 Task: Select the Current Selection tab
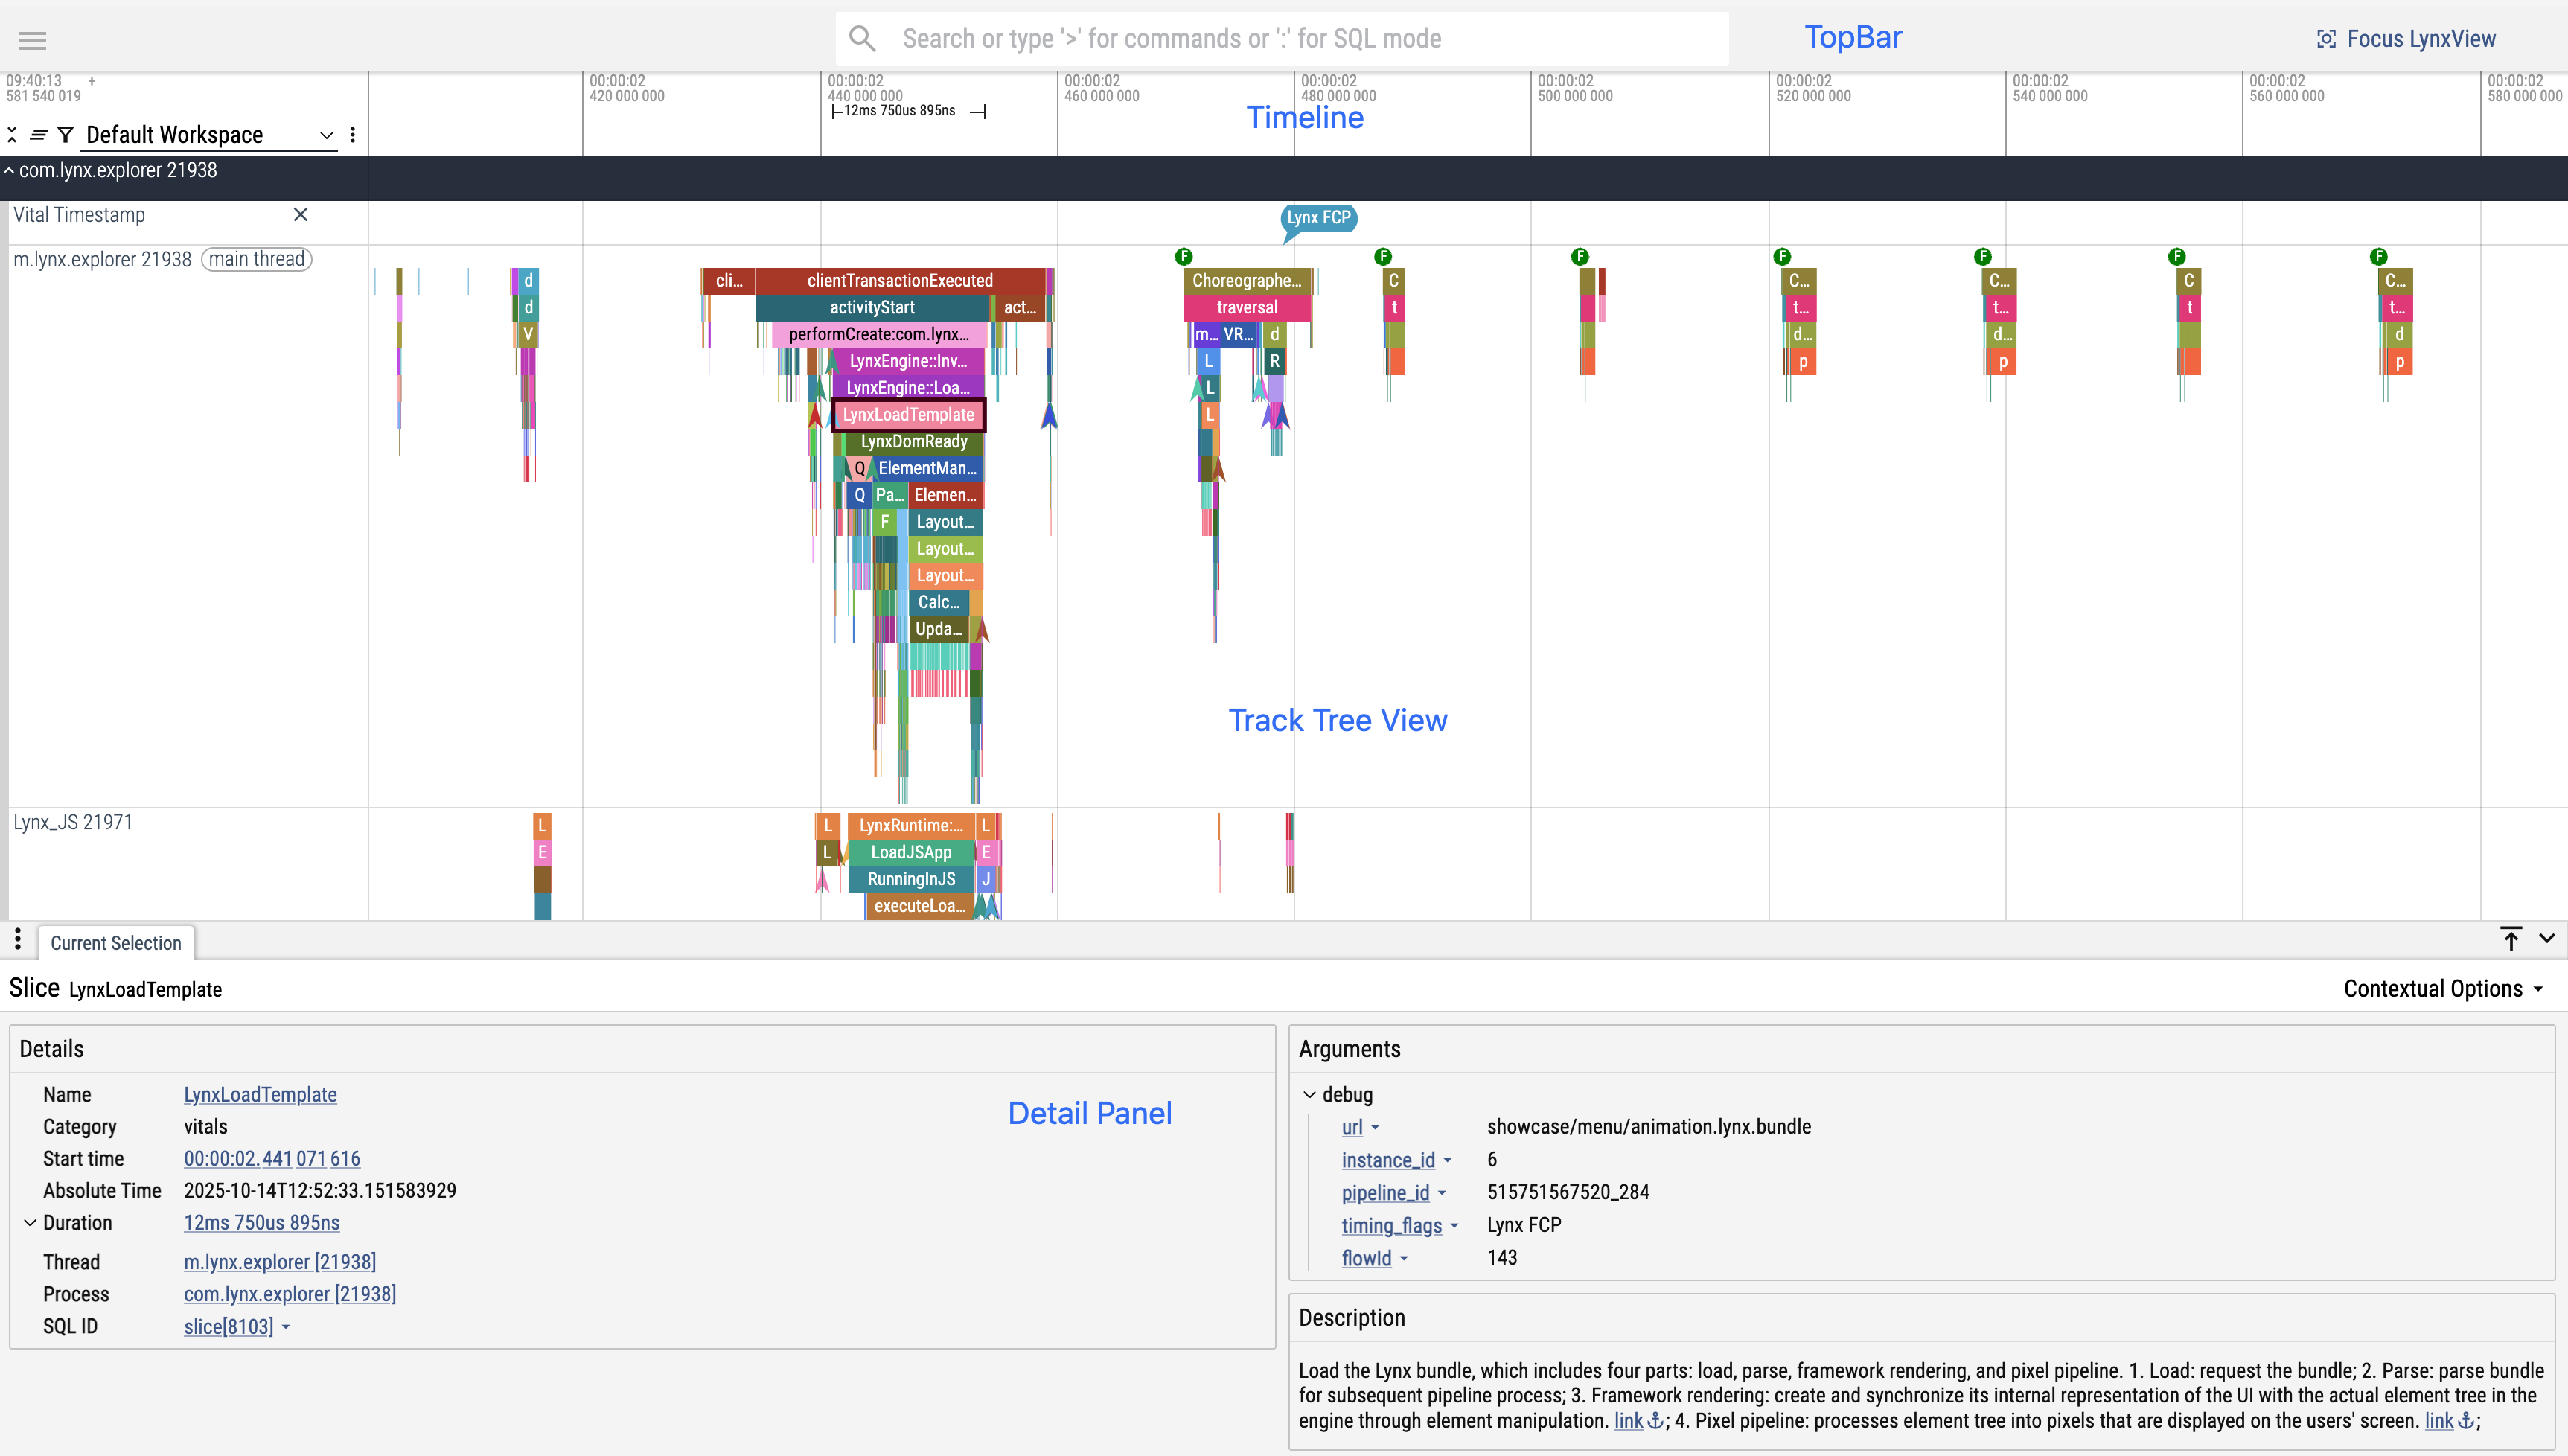116,943
